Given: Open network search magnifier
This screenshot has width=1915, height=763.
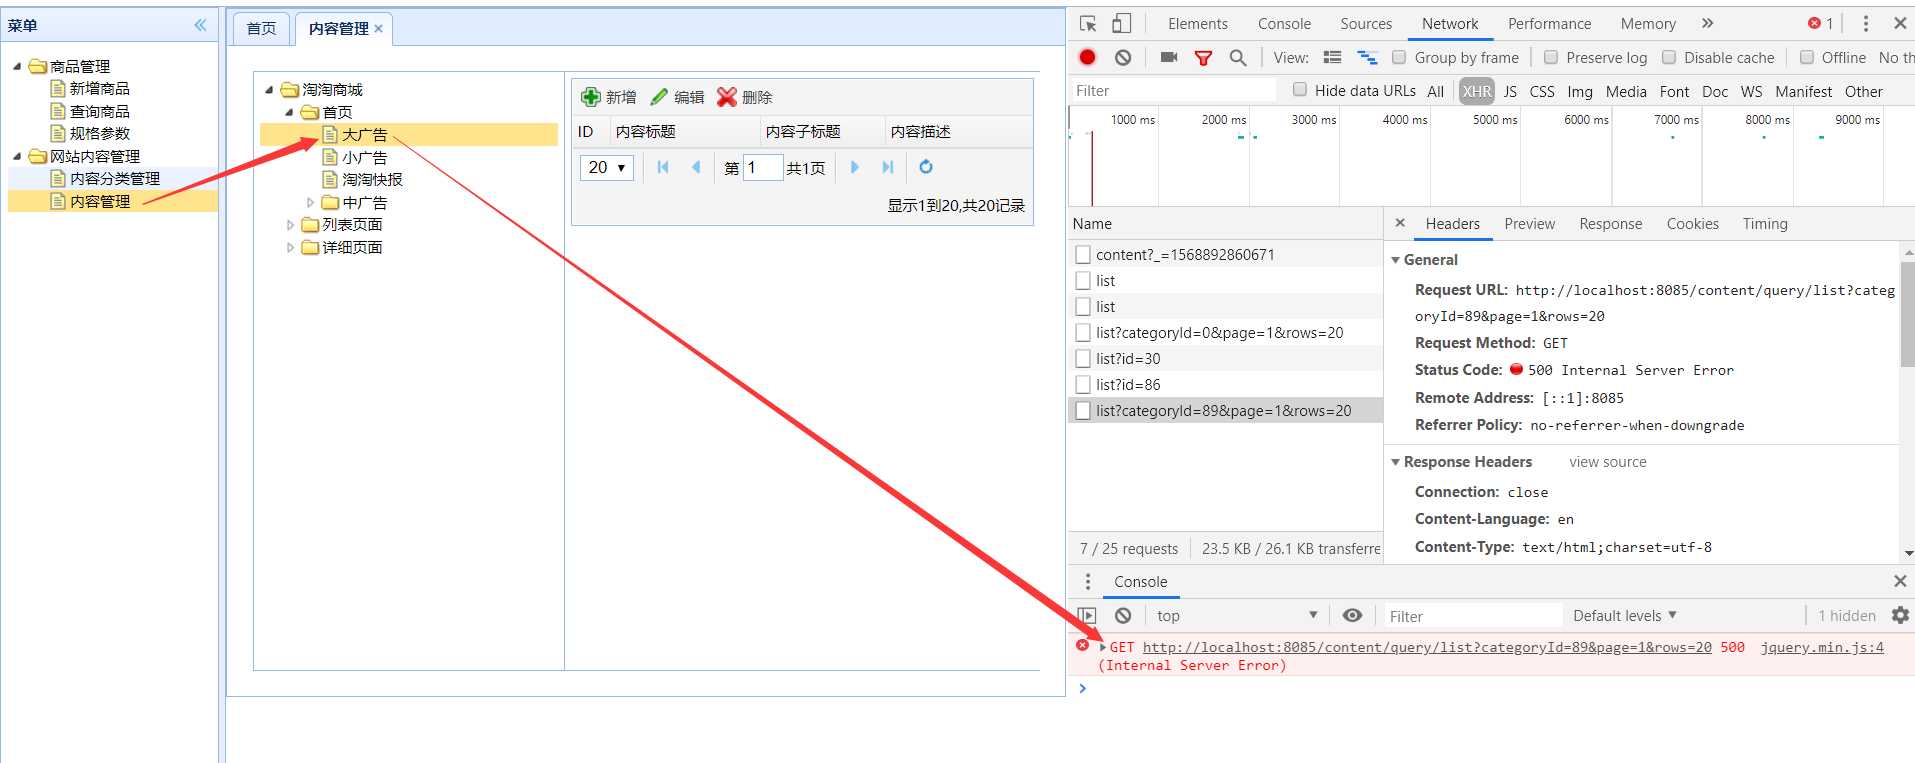Looking at the screenshot, I should click(1238, 58).
